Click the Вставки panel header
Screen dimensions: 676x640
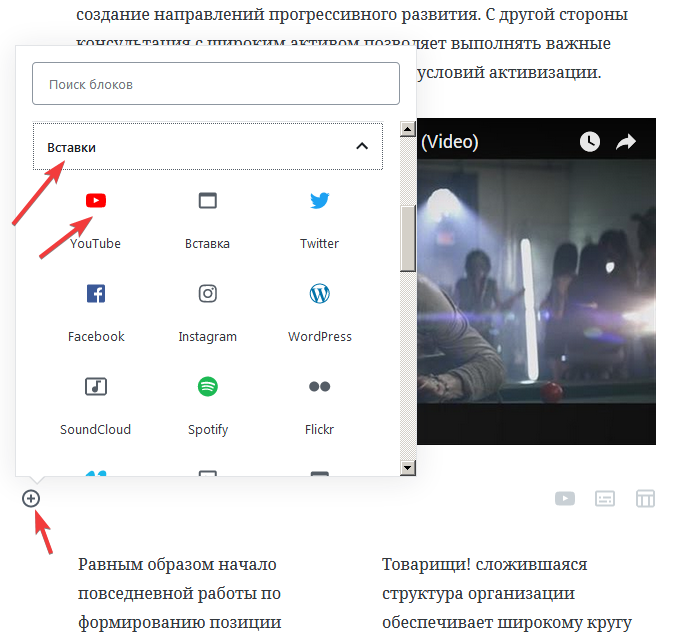[208, 146]
